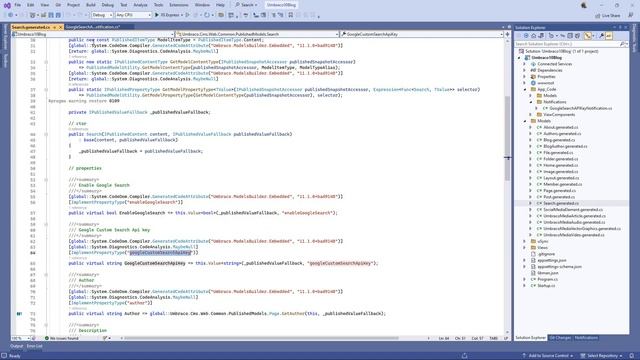Click the Live Share button

click(608, 16)
